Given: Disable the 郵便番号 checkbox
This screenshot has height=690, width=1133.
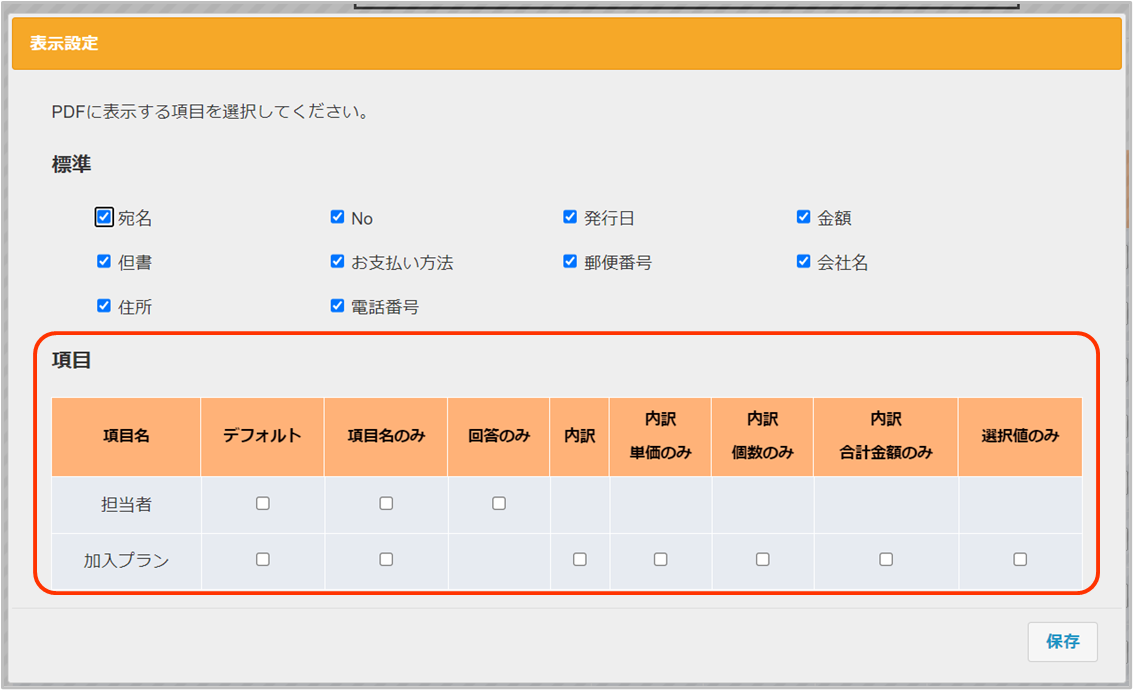Looking at the screenshot, I should [570, 262].
